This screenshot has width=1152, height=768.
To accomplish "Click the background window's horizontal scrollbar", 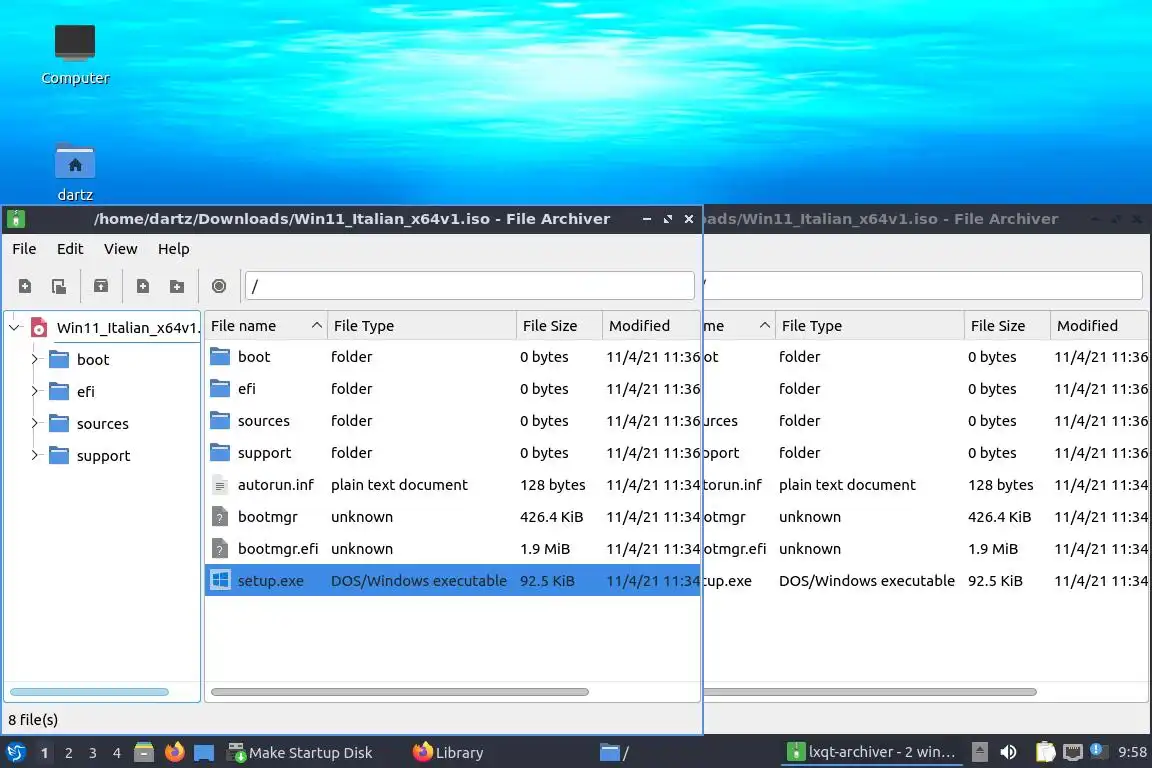I will pyautogui.click(x=870, y=692).
